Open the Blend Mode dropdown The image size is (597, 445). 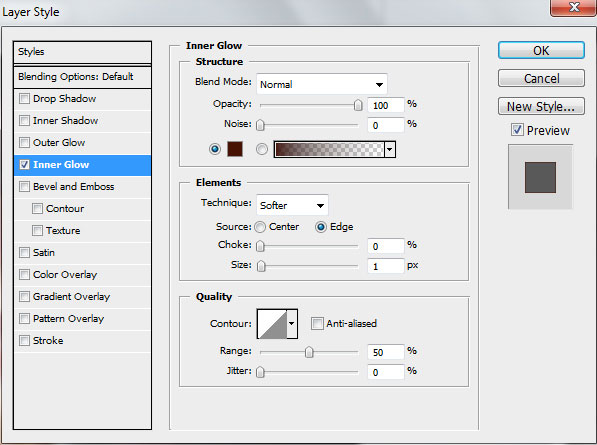(x=322, y=84)
